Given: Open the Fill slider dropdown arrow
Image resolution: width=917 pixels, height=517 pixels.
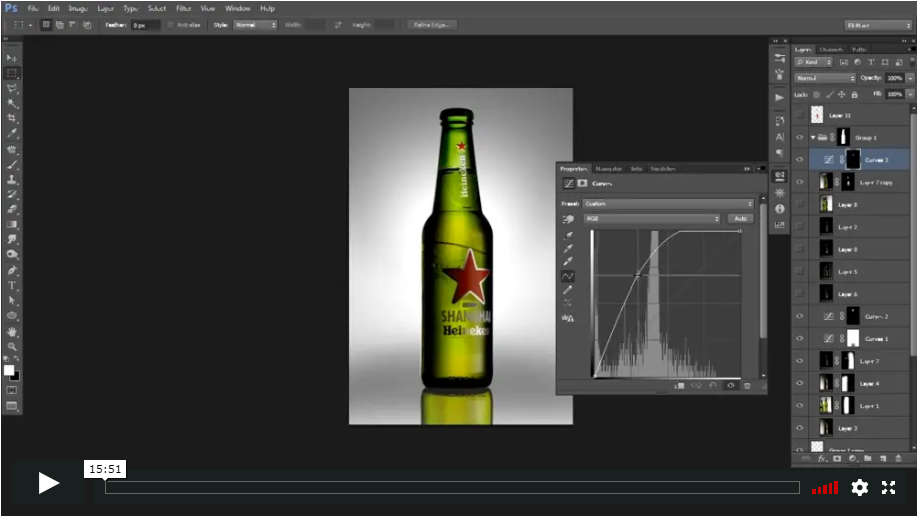Looking at the screenshot, I should (x=910, y=94).
